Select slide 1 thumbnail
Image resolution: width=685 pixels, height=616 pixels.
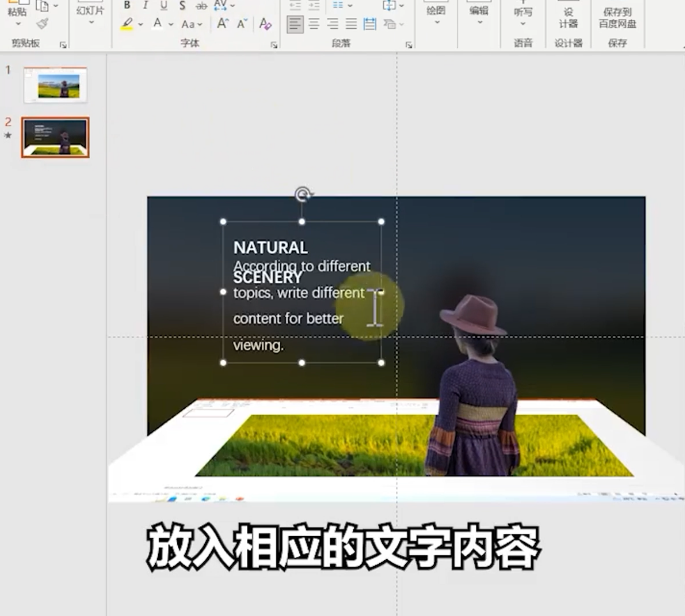click(x=55, y=85)
